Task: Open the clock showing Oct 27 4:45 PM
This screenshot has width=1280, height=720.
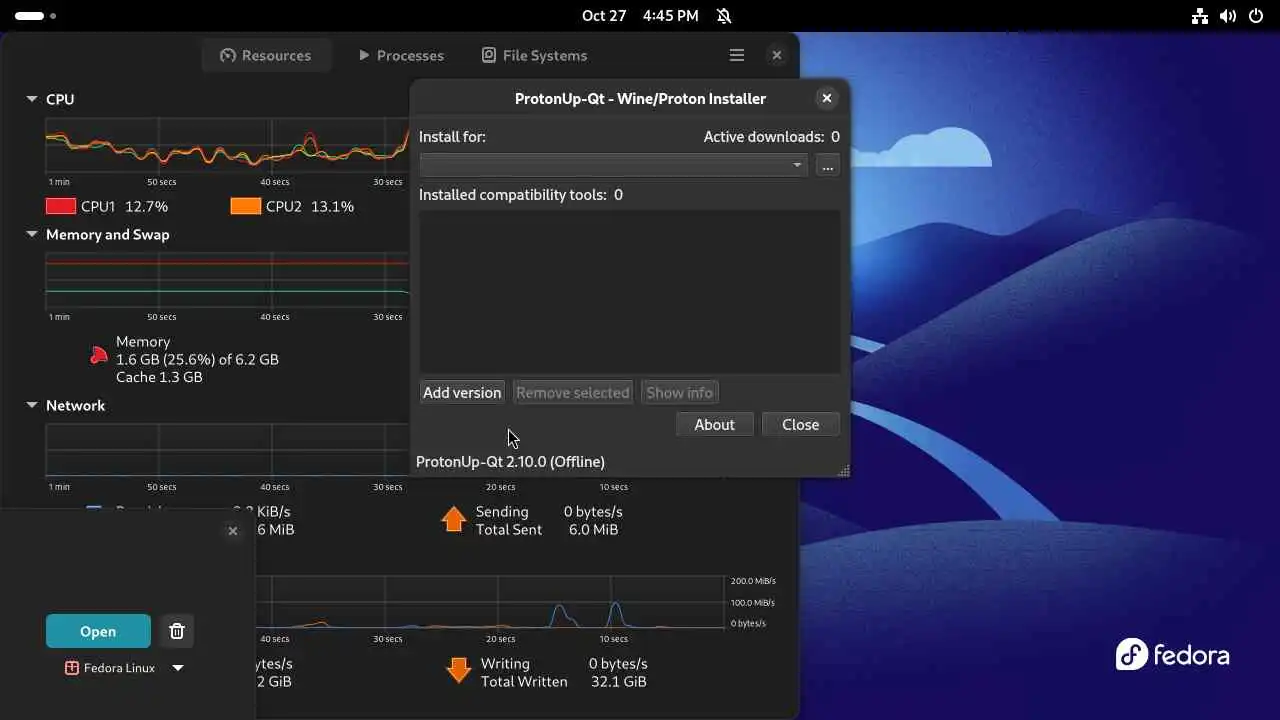Action: [x=640, y=16]
